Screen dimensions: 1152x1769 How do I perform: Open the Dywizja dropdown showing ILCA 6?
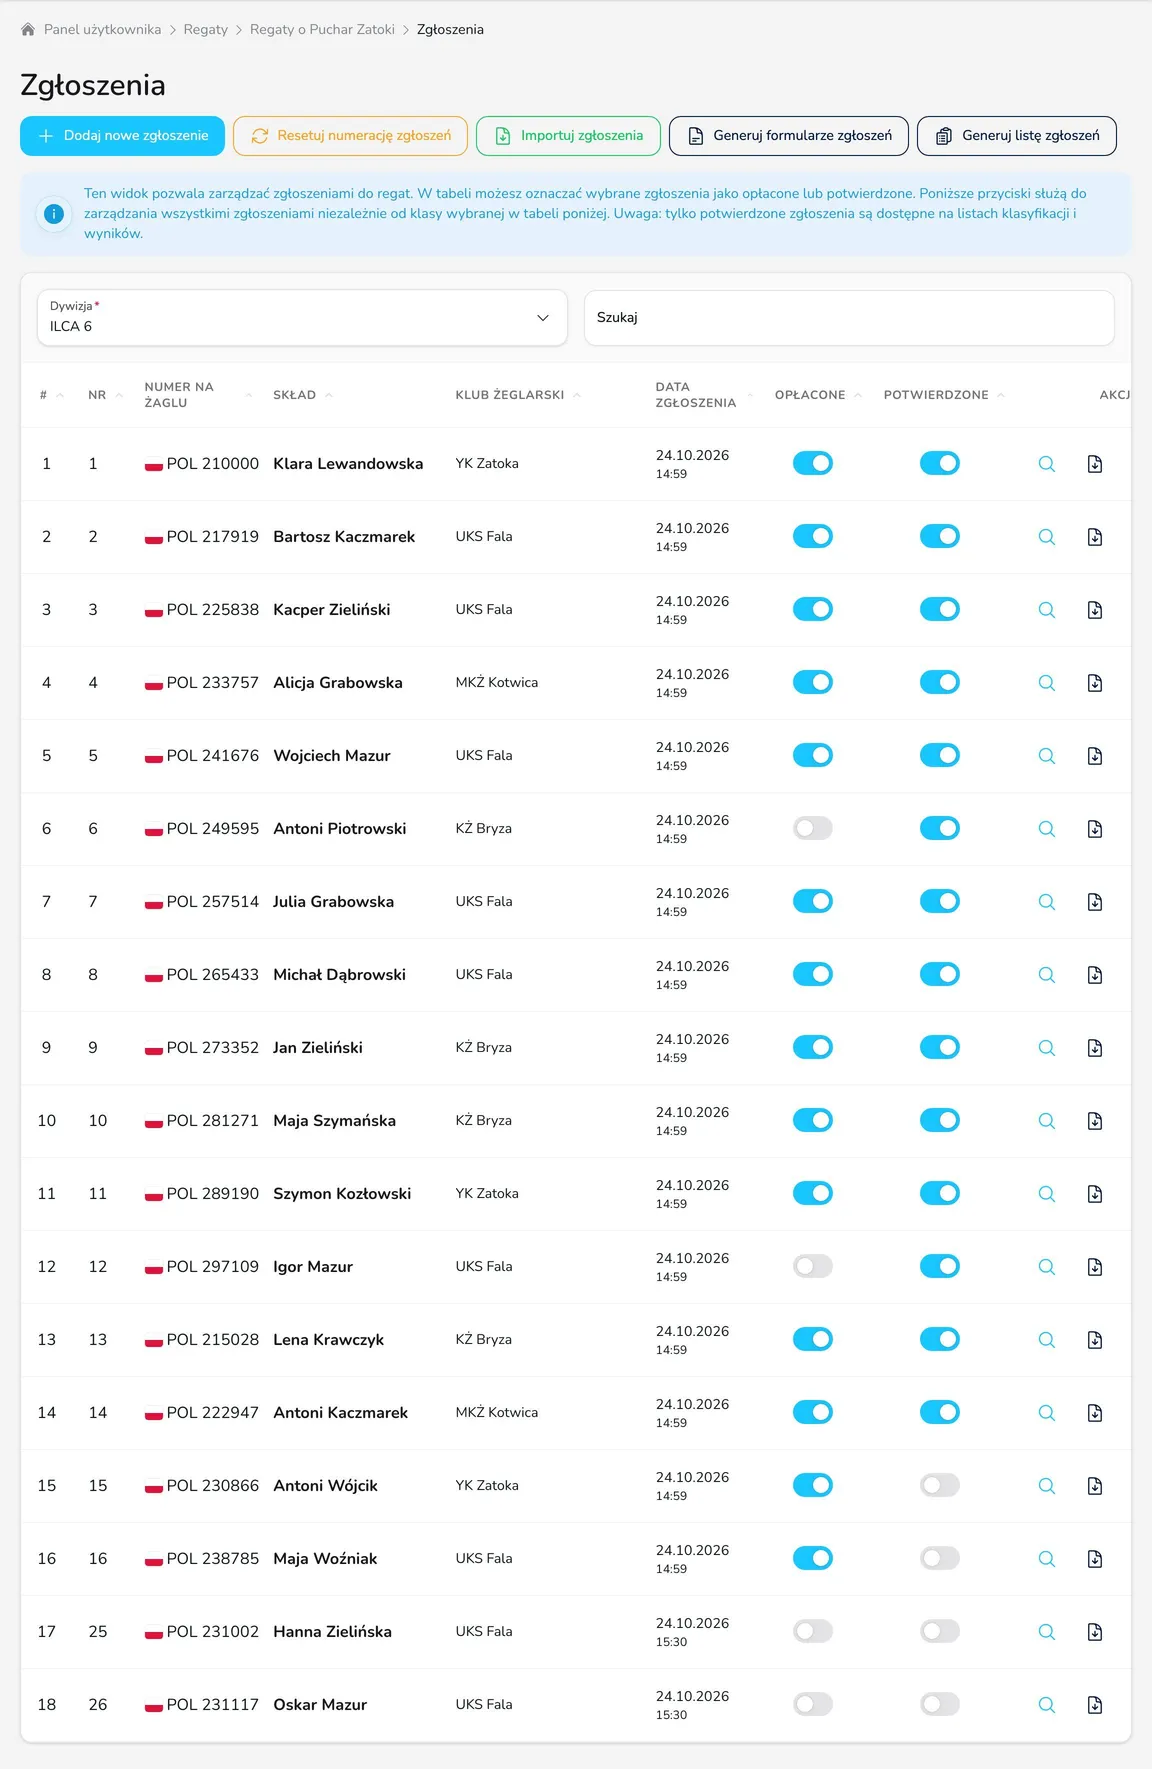pyautogui.click(x=302, y=318)
